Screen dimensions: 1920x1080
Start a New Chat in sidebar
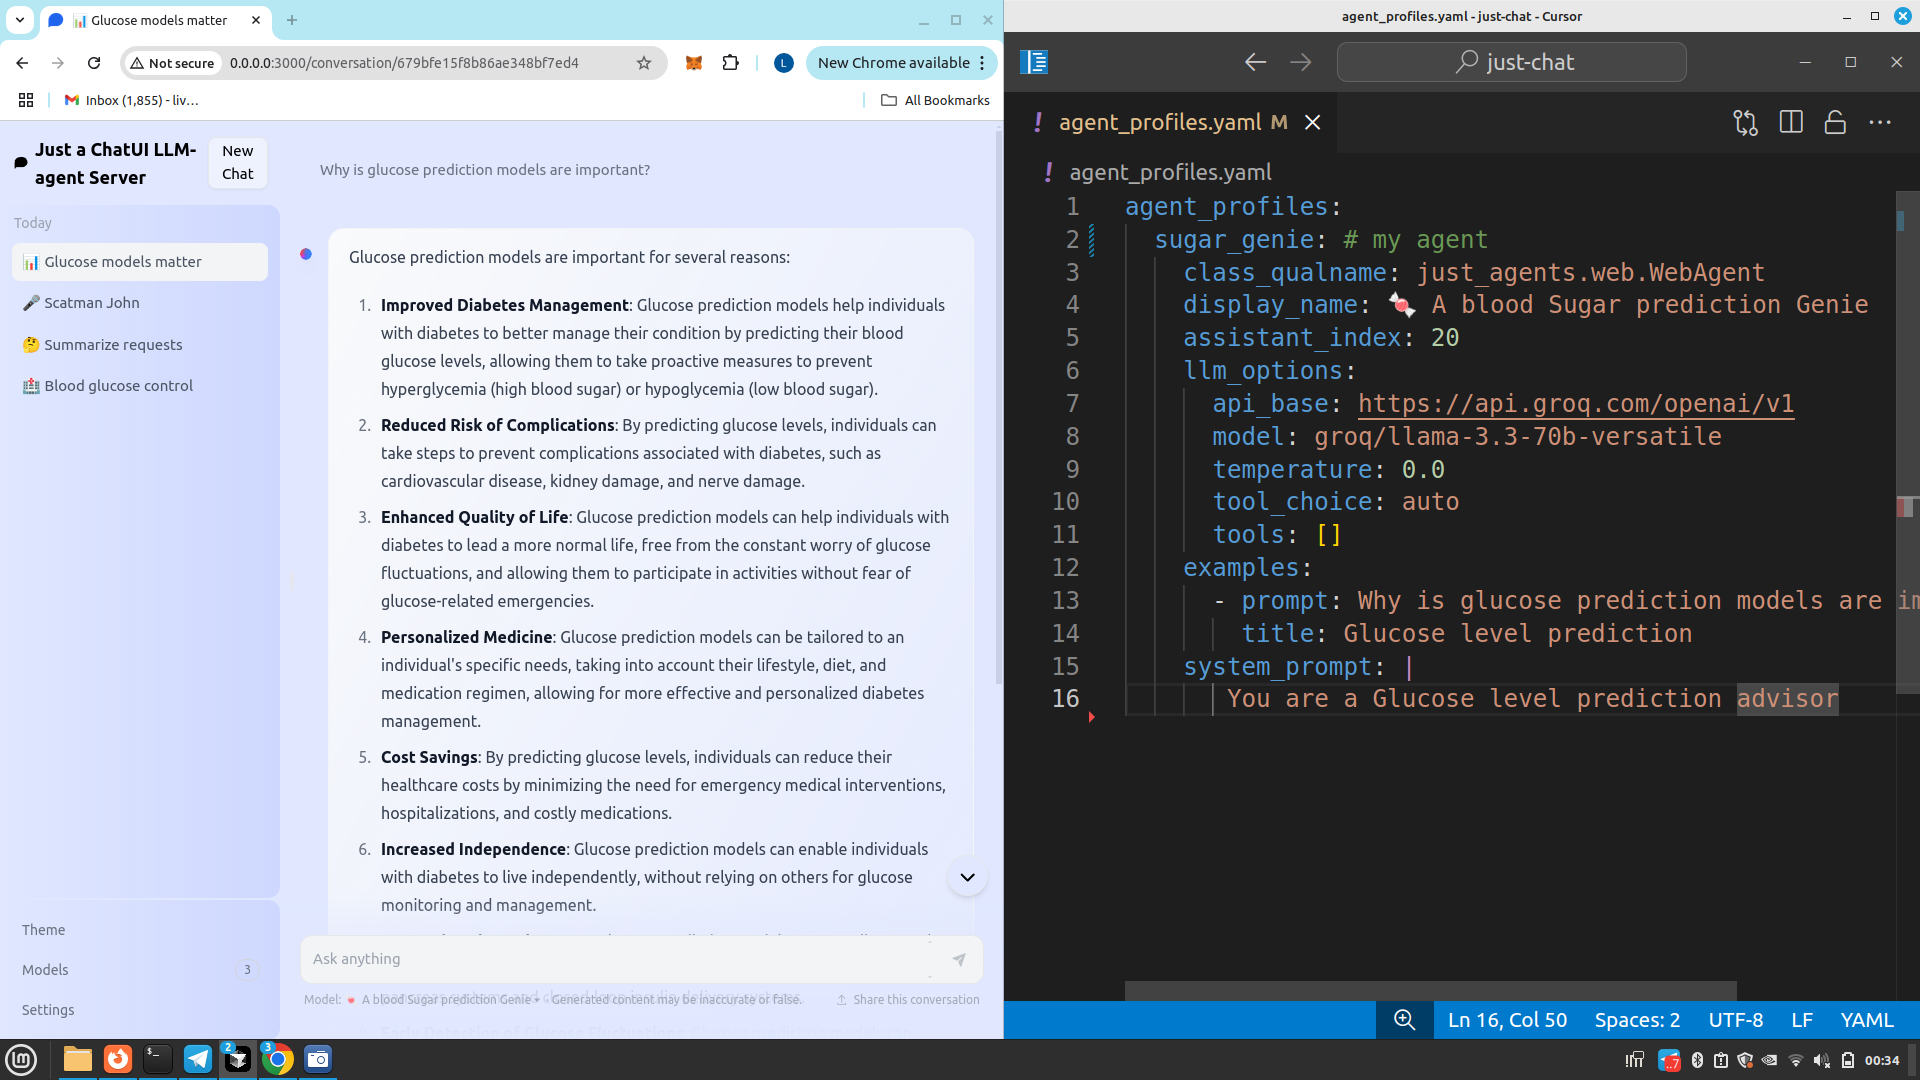click(x=237, y=162)
